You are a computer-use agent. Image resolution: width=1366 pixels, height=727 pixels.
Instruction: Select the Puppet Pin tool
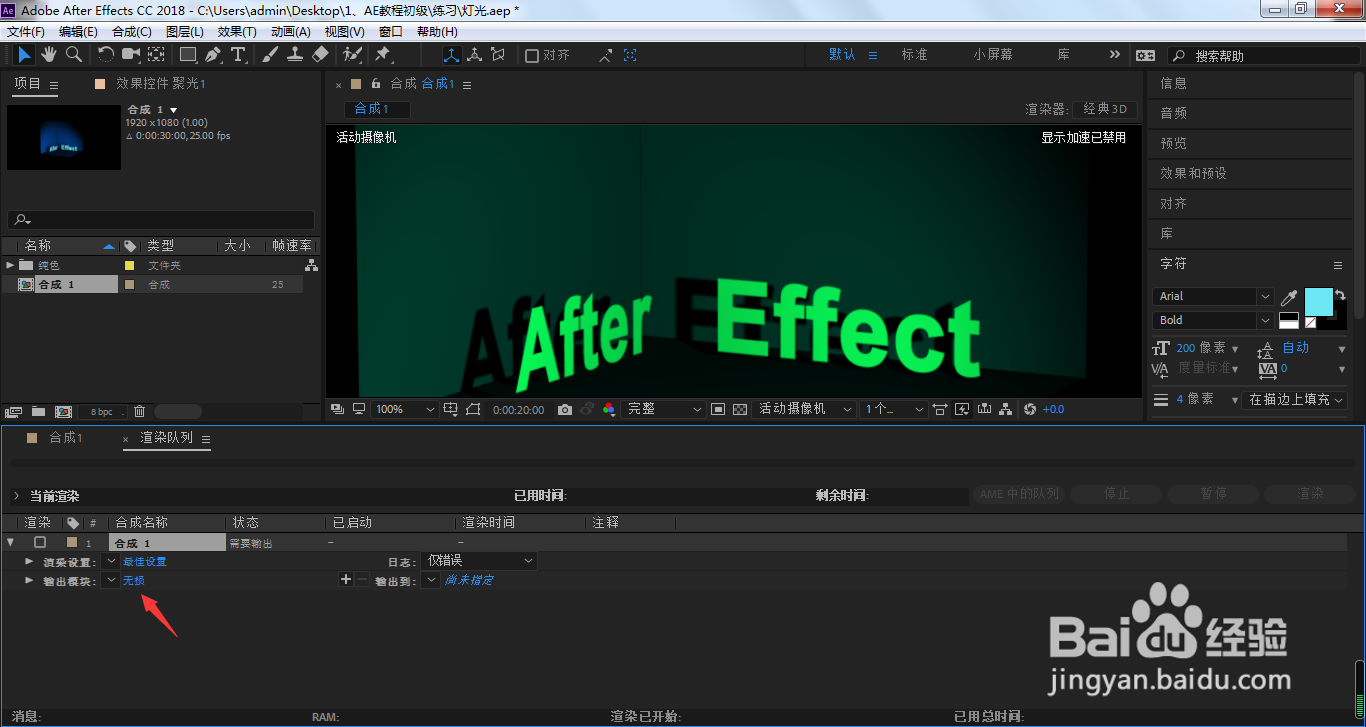click(383, 54)
